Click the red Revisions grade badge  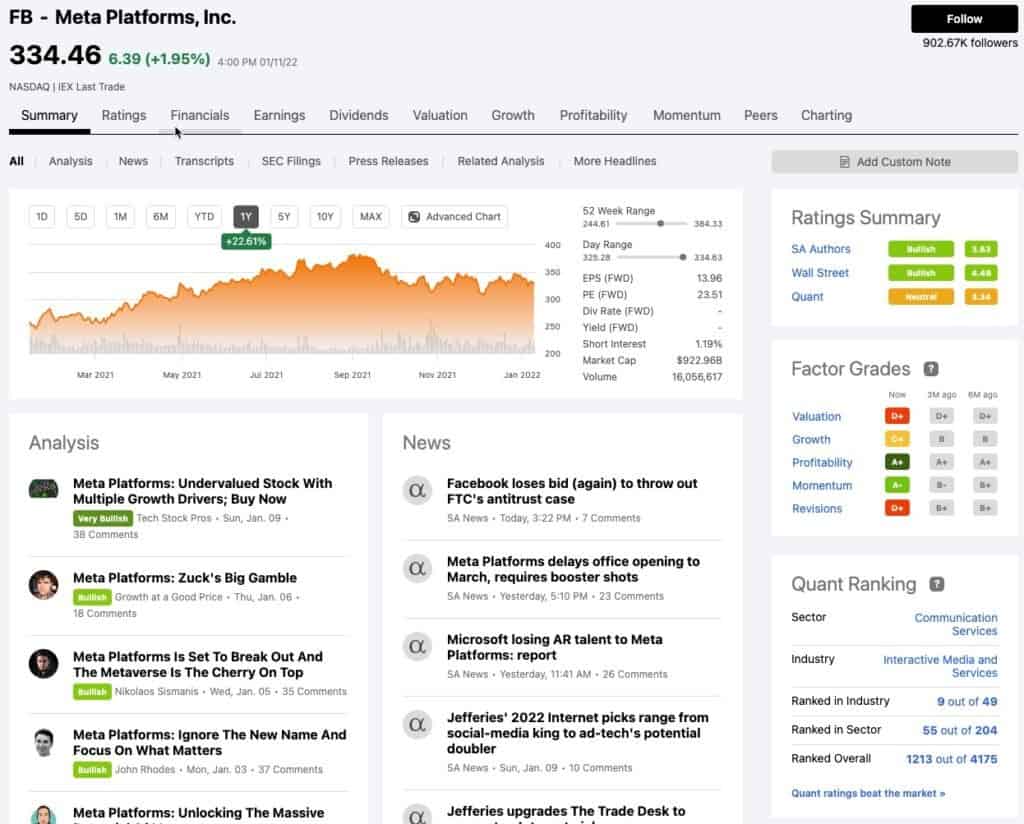897,507
